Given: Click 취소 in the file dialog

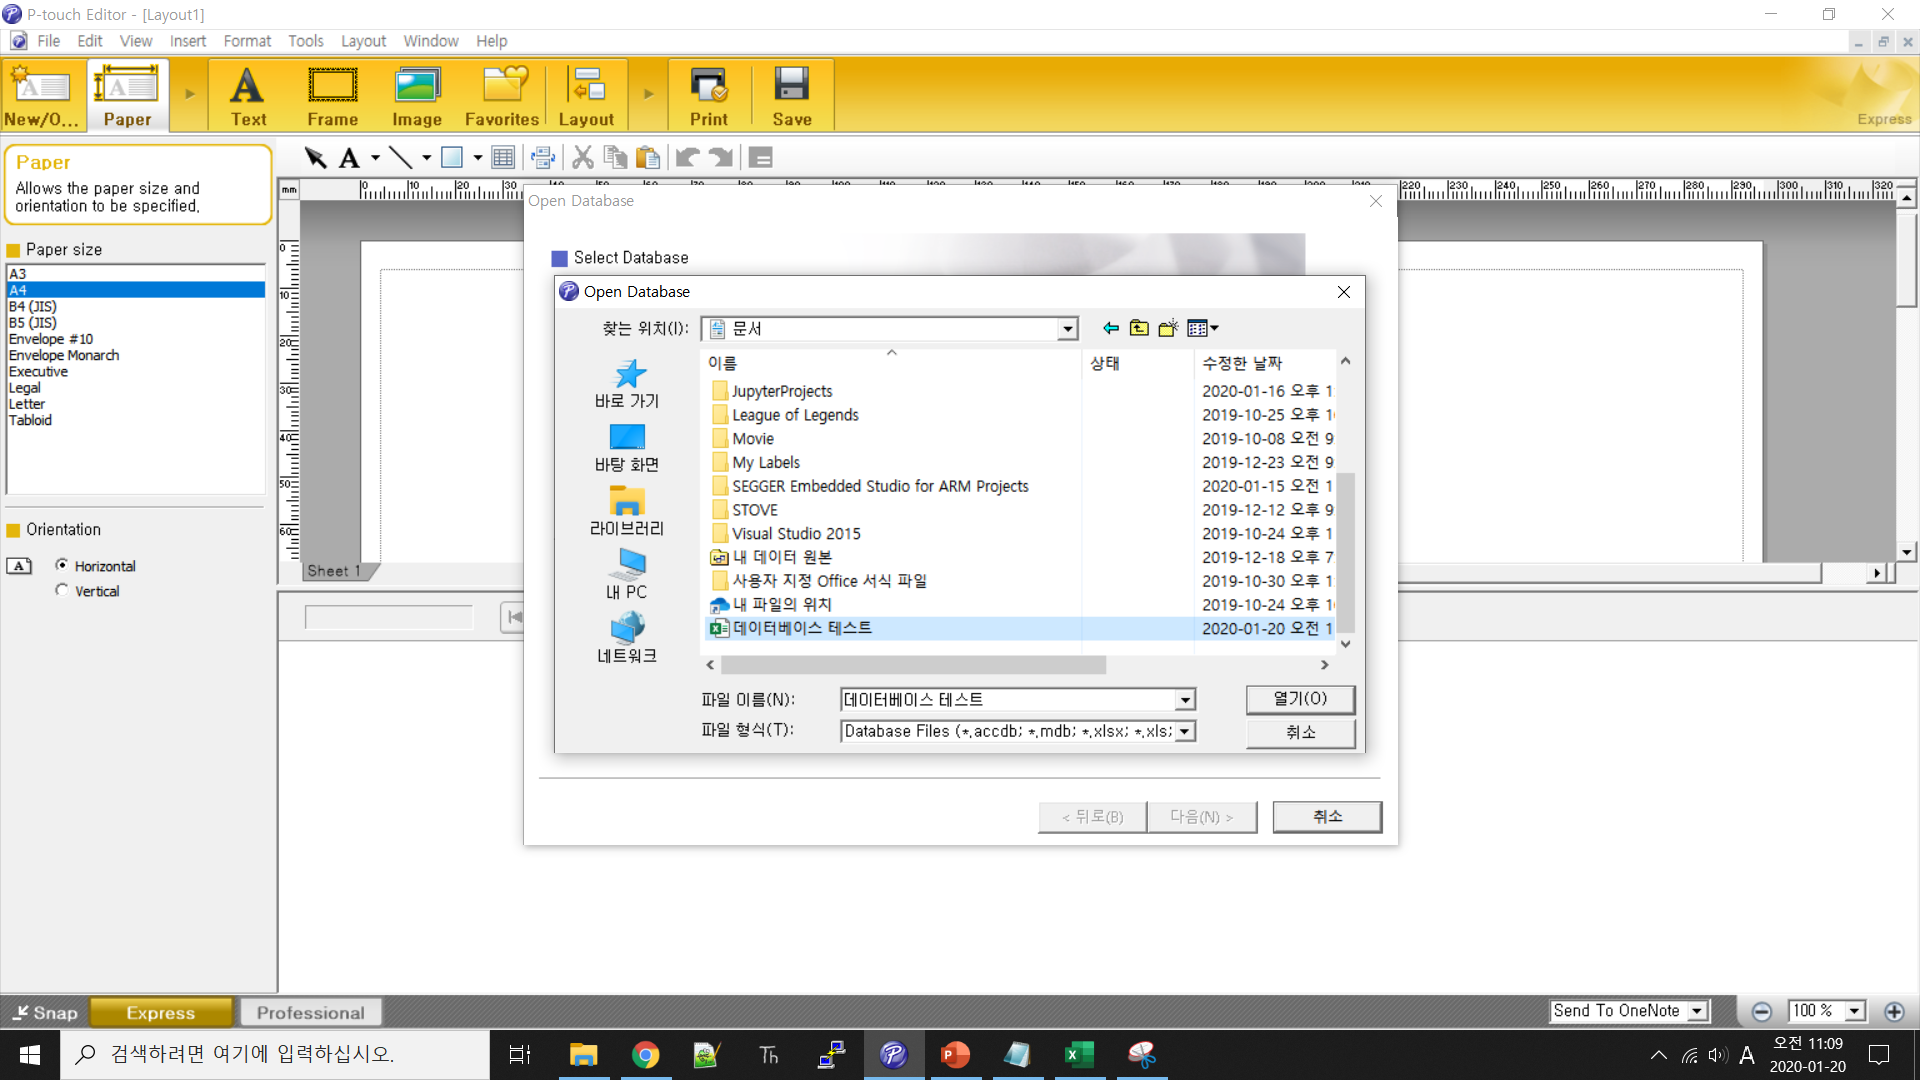Looking at the screenshot, I should tap(1300, 732).
